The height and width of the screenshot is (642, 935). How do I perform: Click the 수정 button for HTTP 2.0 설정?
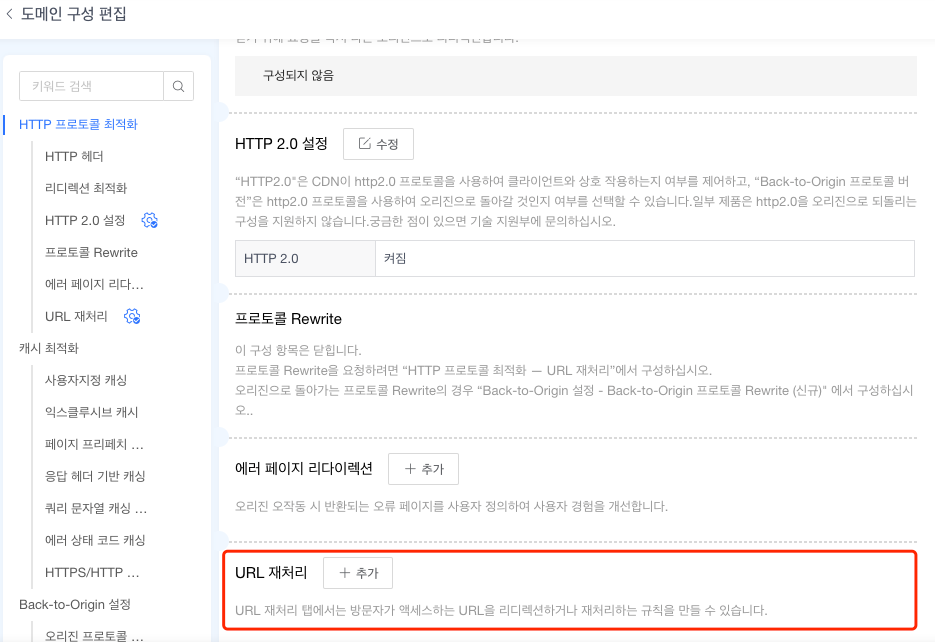coord(378,143)
